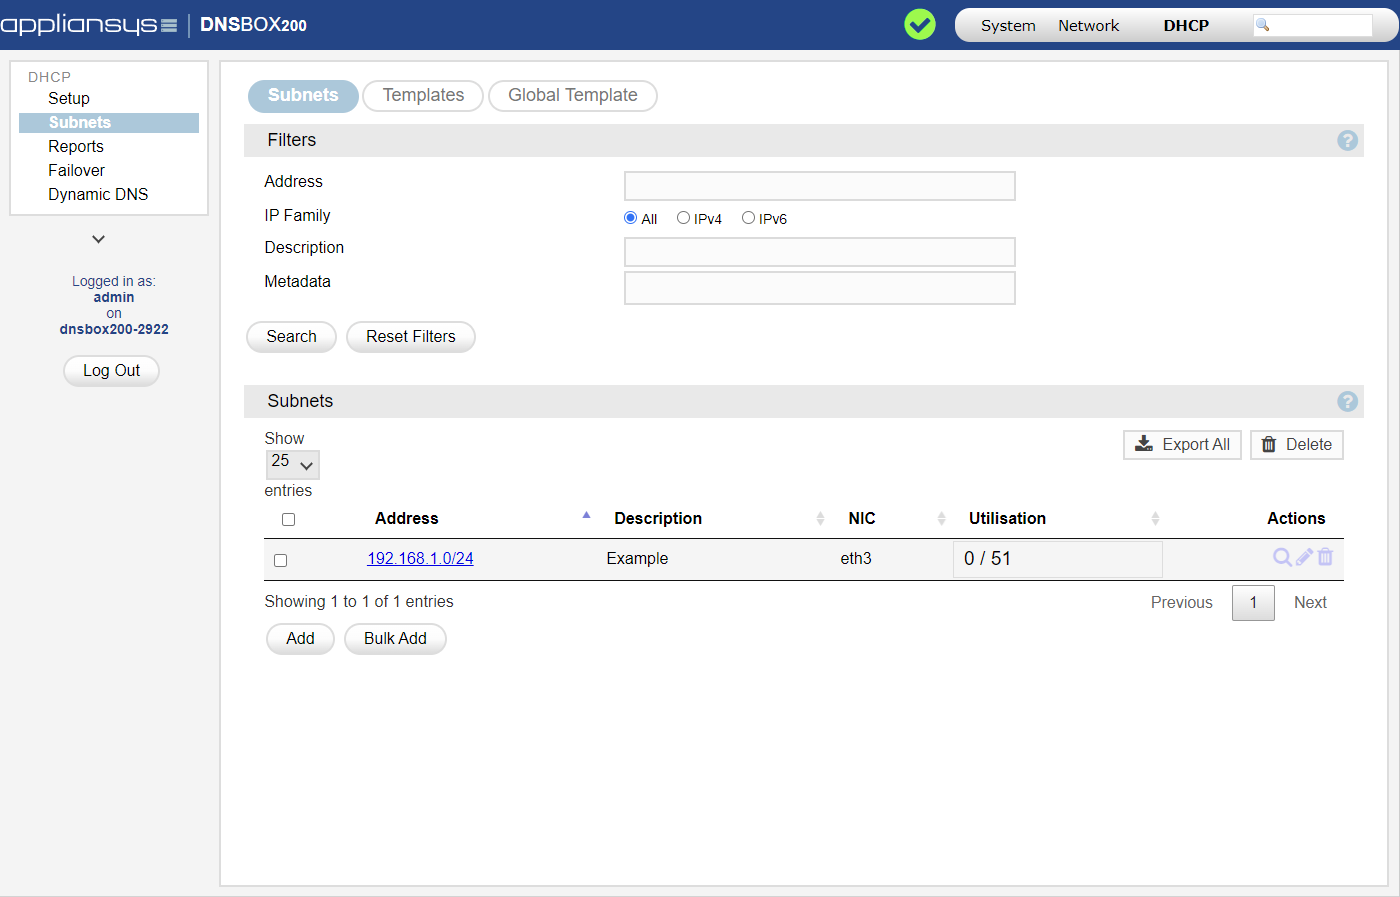Delete the subnet row via trash icon

1325,557
